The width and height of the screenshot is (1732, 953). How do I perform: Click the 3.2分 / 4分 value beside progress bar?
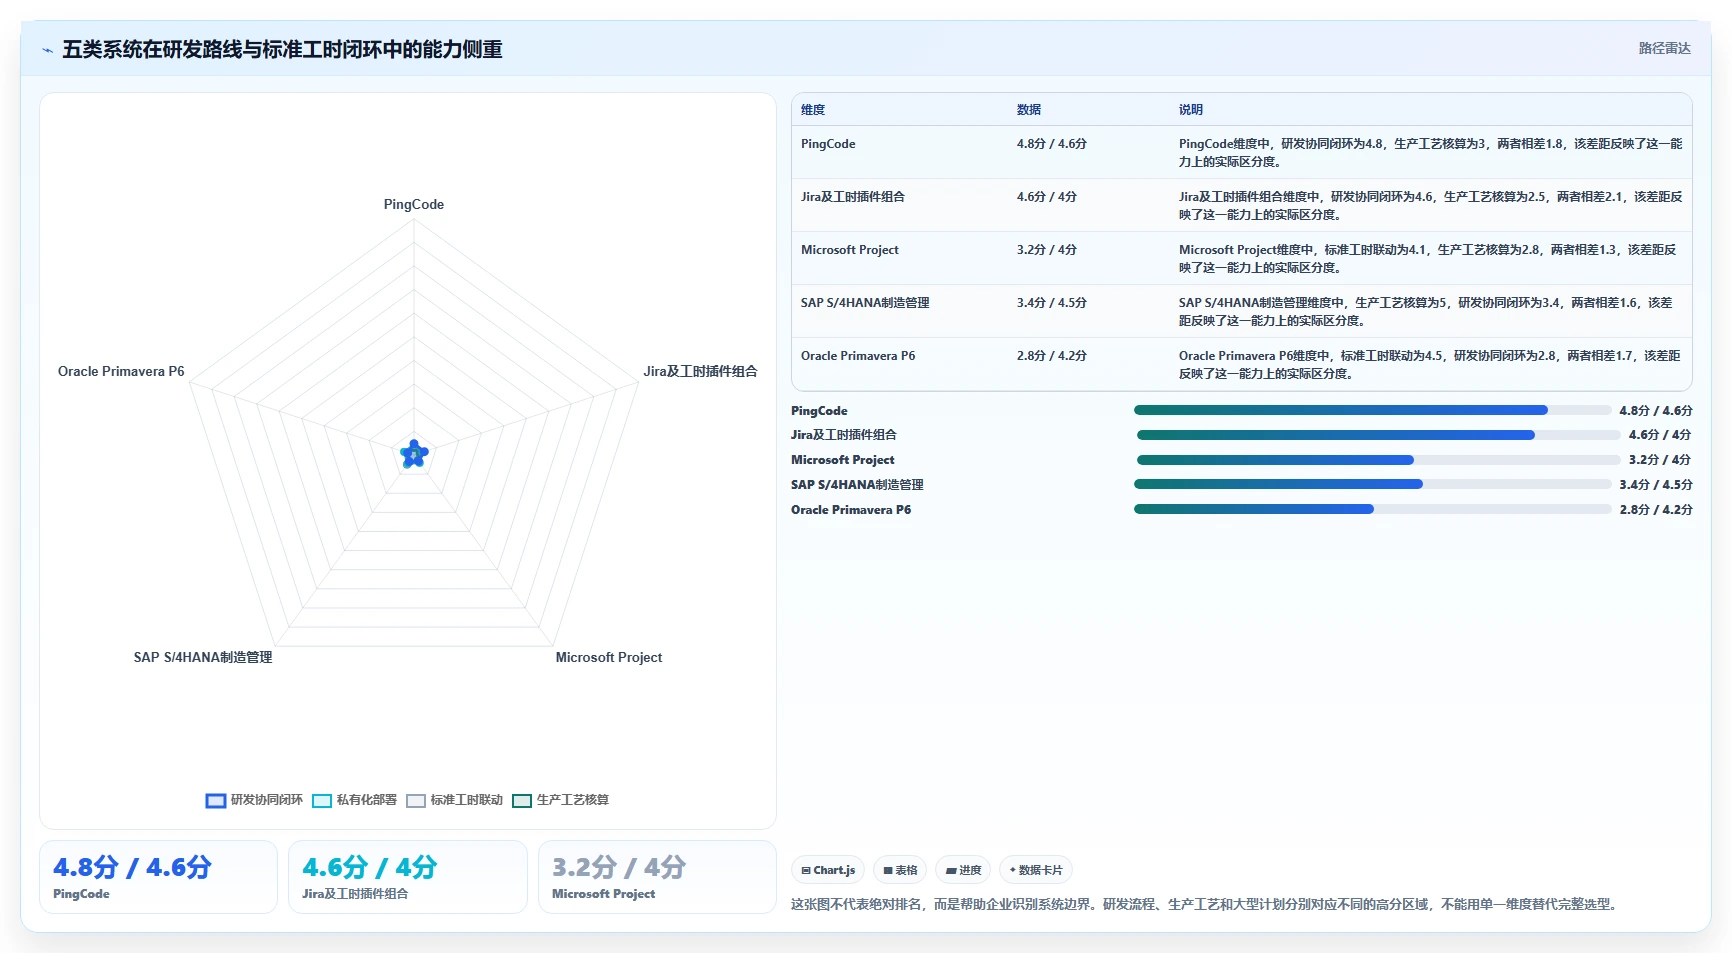[1659, 460]
